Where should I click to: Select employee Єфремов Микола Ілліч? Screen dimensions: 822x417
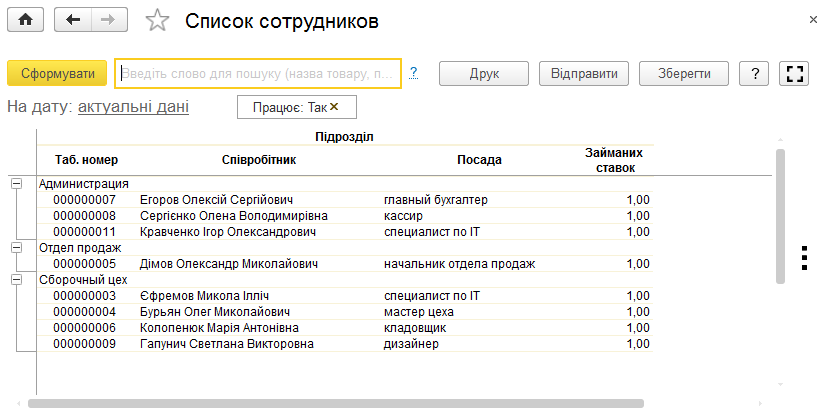coord(204,296)
